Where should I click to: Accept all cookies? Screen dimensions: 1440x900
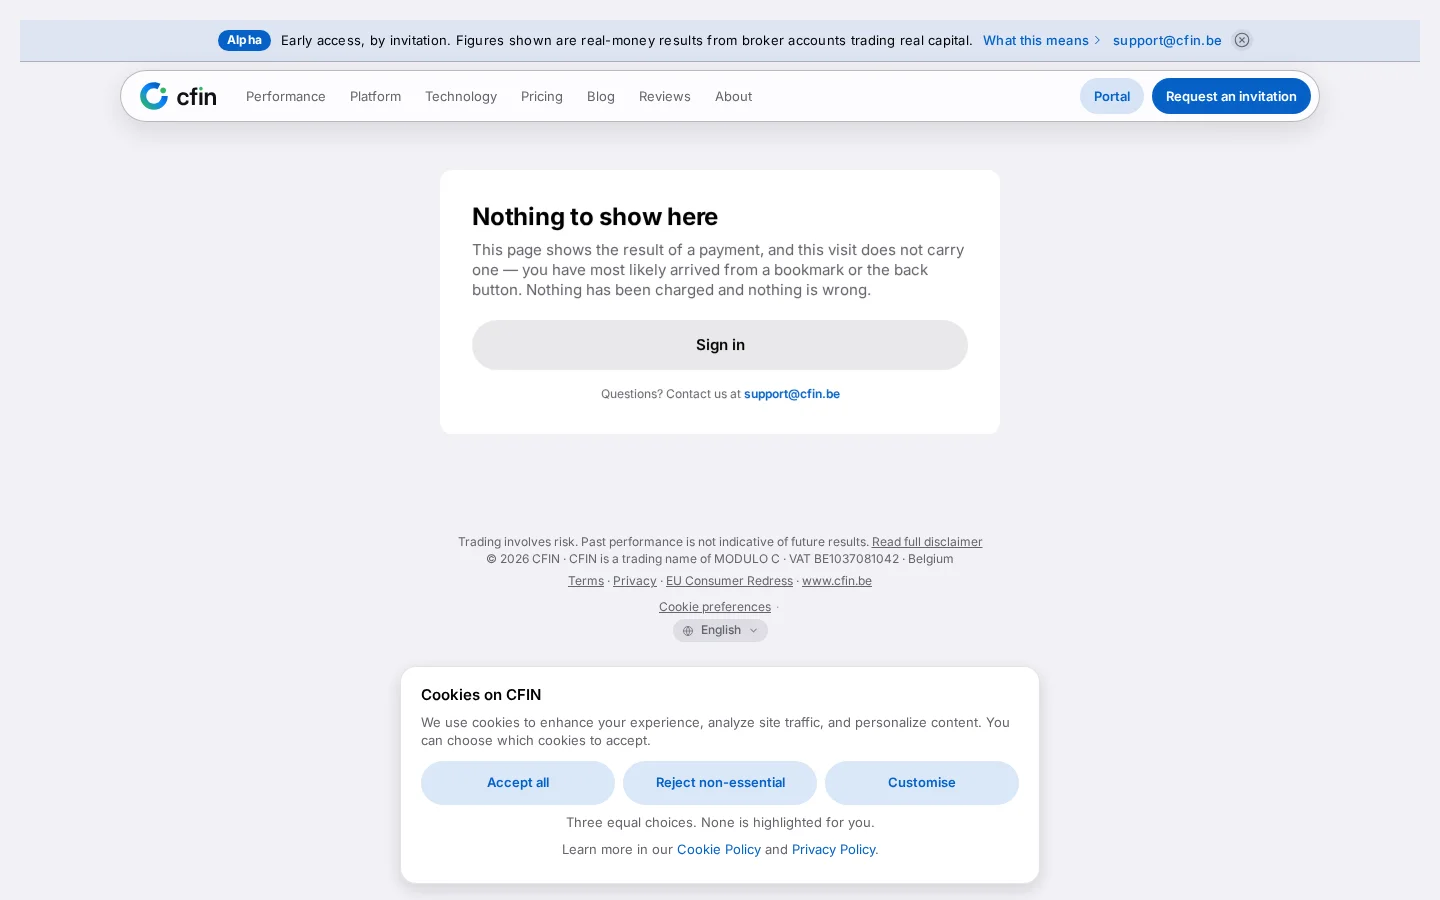tap(518, 783)
